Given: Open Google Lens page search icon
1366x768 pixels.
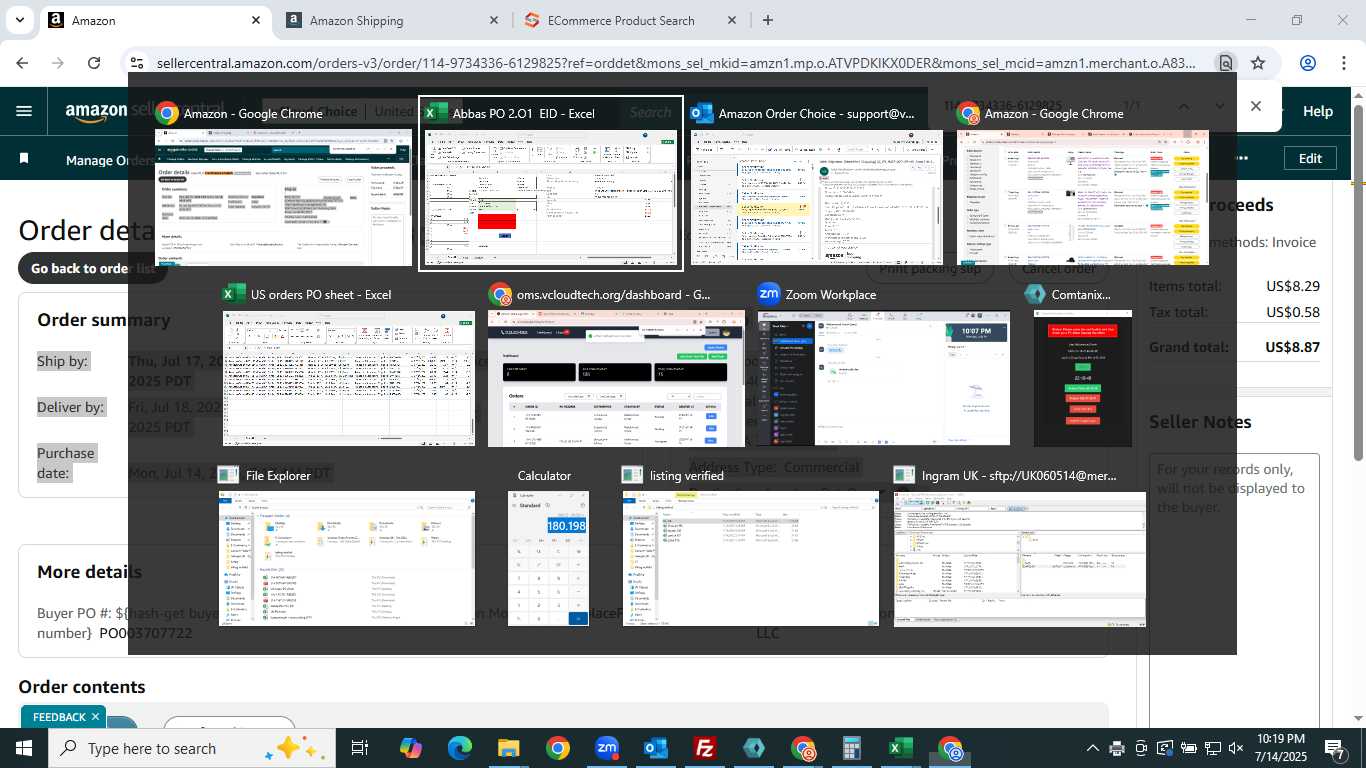Looking at the screenshot, I should 1225,63.
